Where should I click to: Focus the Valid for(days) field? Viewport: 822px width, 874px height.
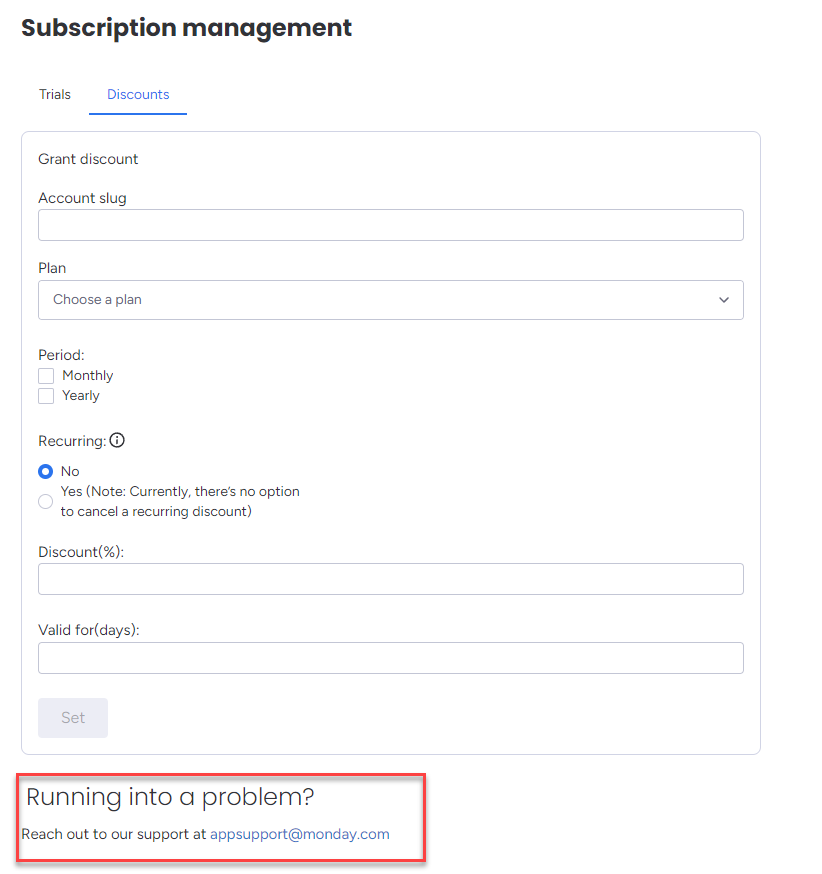coord(391,658)
